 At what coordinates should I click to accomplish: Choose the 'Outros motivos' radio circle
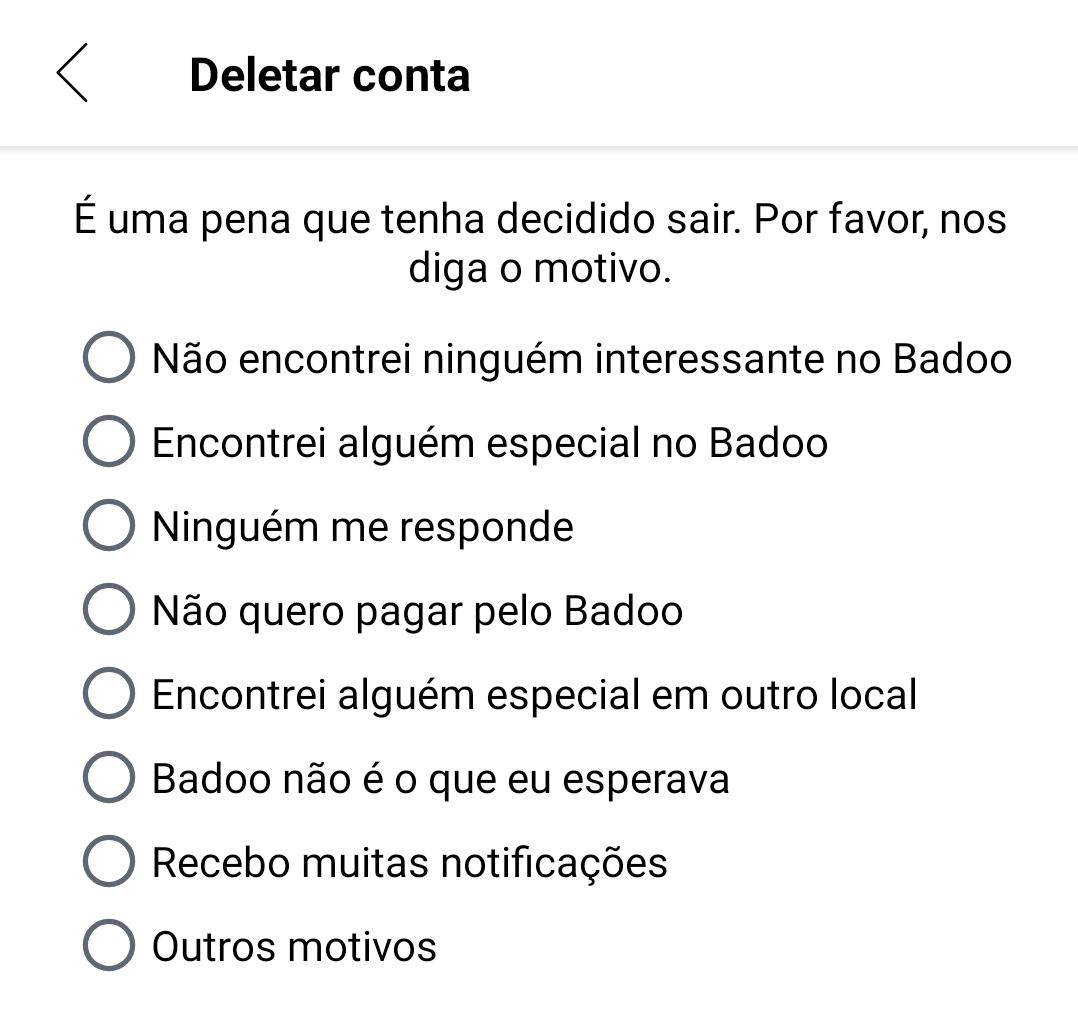[109, 944]
